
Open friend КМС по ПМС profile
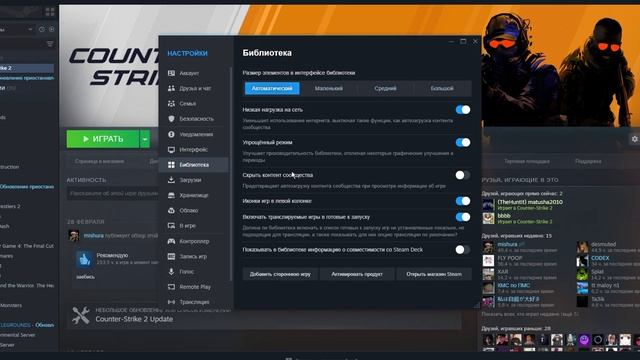coord(513,285)
